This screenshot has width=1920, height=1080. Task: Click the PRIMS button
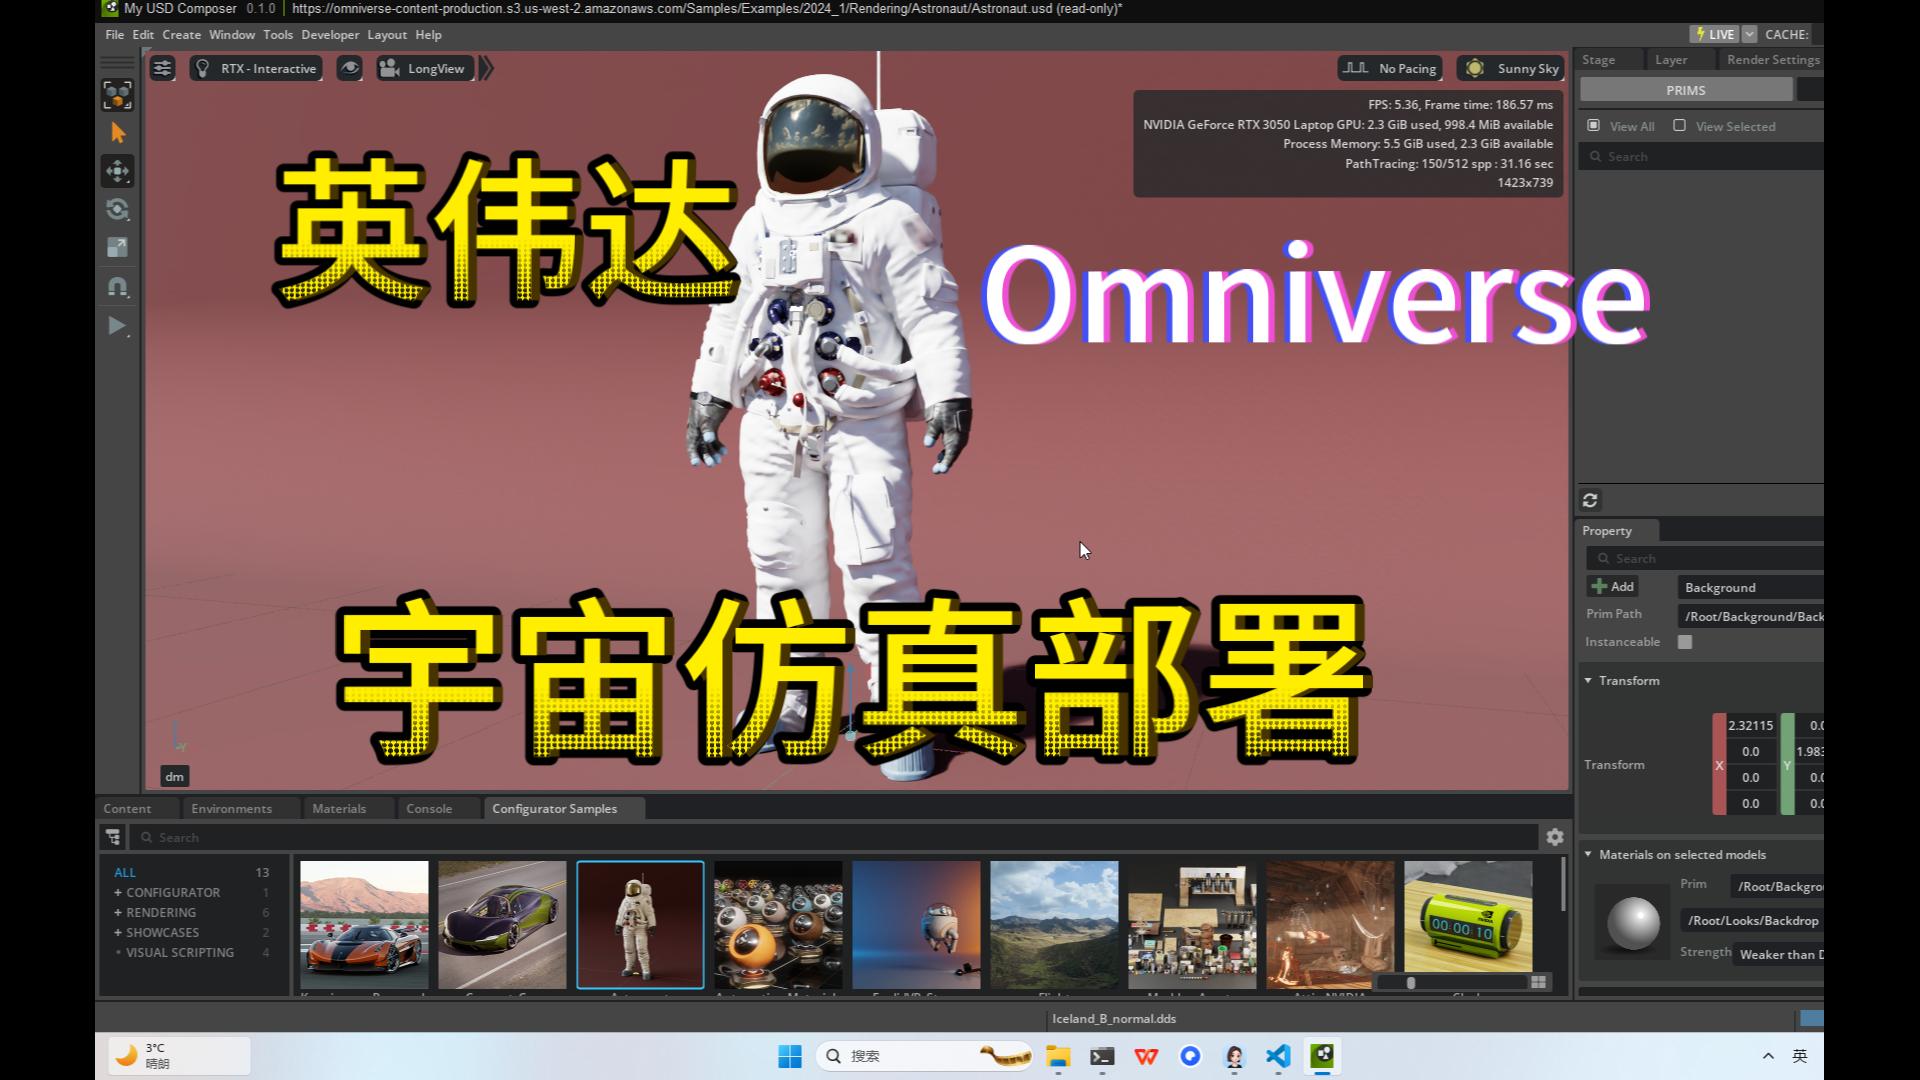(1685, 90)
